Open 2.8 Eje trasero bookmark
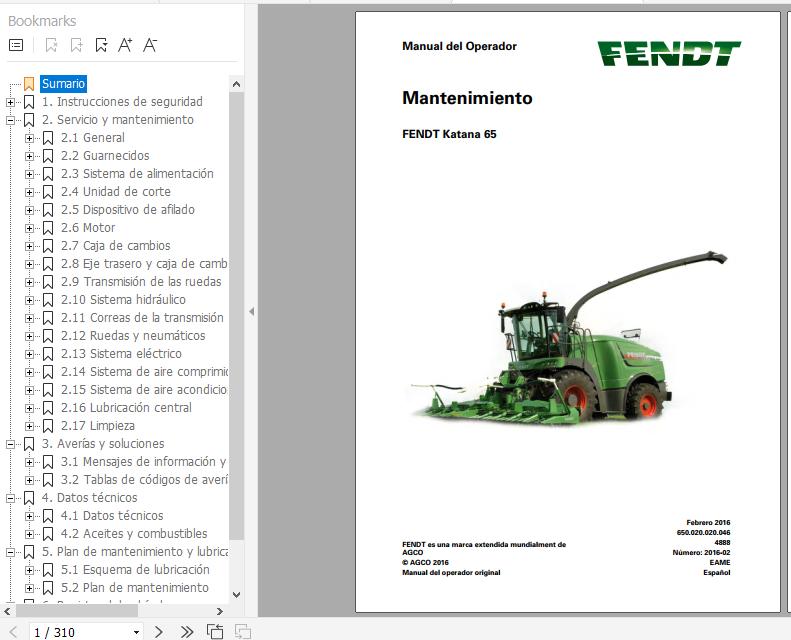791x640 pixels. (144, 264)
